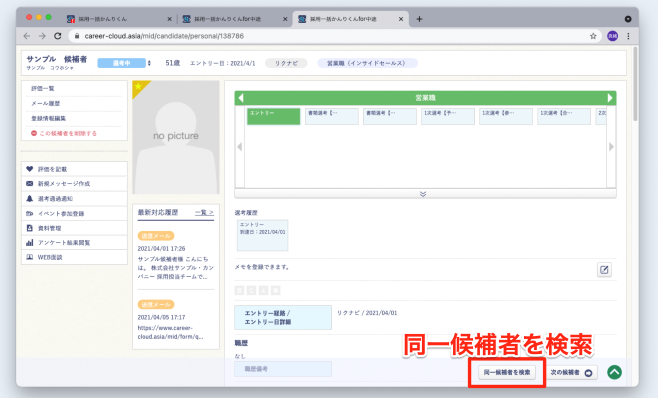Image resolution: width=658 pixels, height=398 pixels.
Task: Bookmark the page with the star icon
Action: point(593,36)
